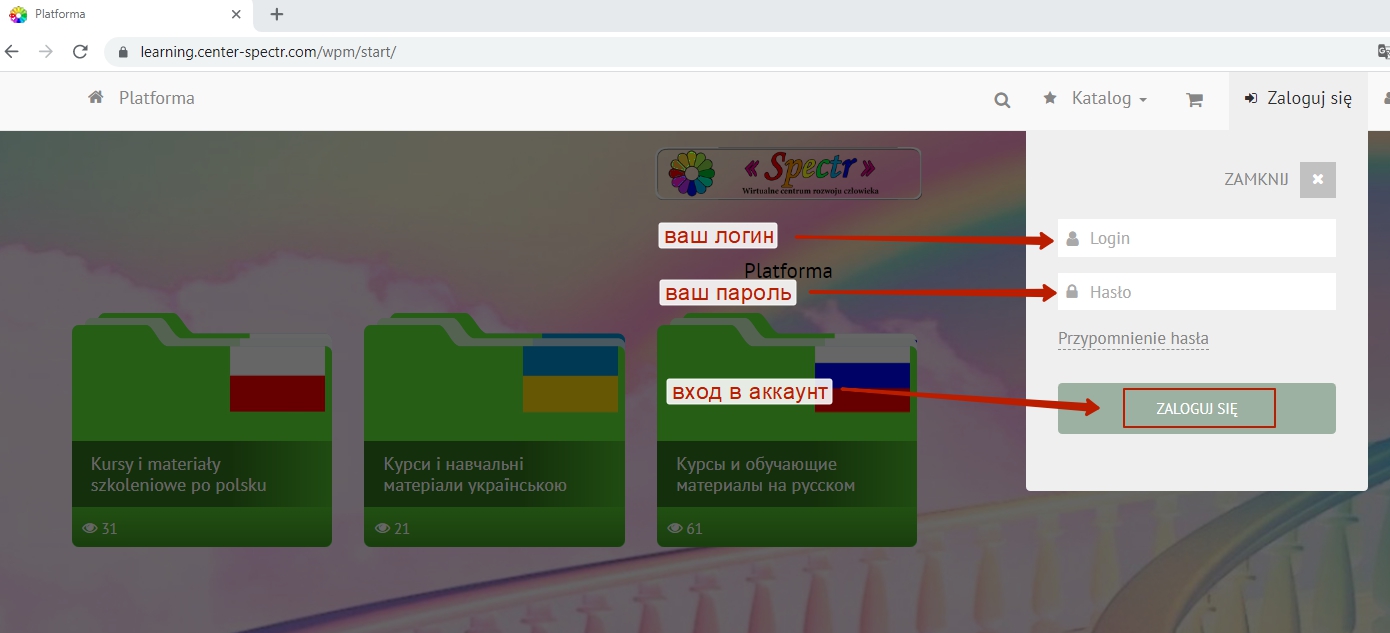Click the partially visible user icon in navbar
Image resolution: width=1390 pixels, height=633 pixels.
point(1386,98)
